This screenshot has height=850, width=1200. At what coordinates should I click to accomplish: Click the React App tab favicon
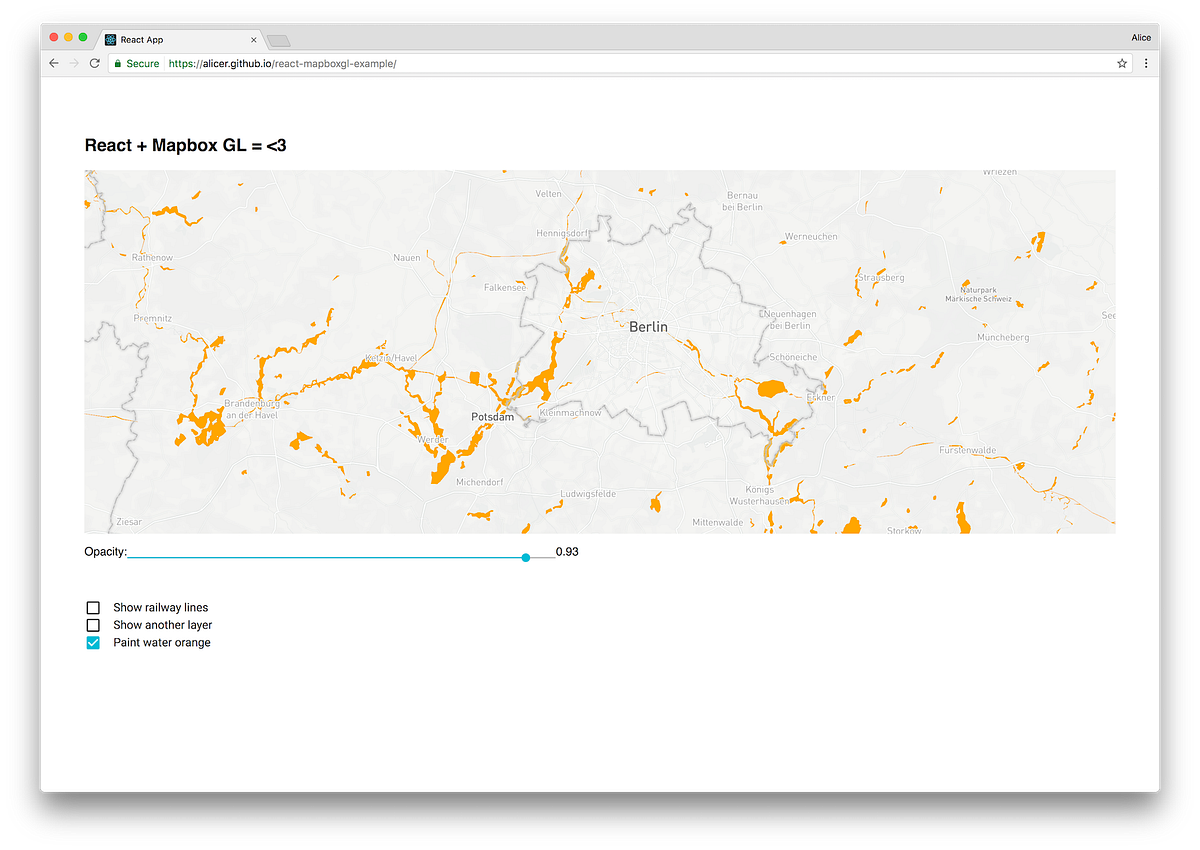click(x=109, y=39)
